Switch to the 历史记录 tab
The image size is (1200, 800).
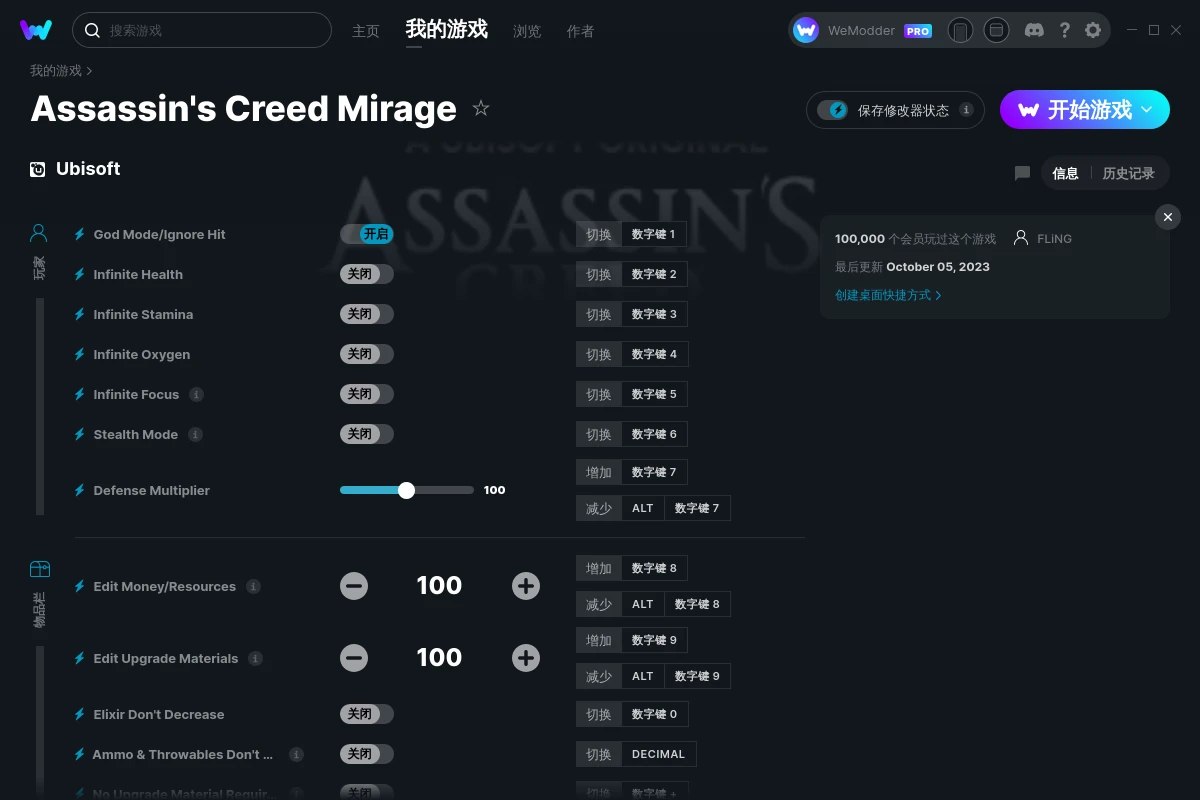coord(1128,173)
